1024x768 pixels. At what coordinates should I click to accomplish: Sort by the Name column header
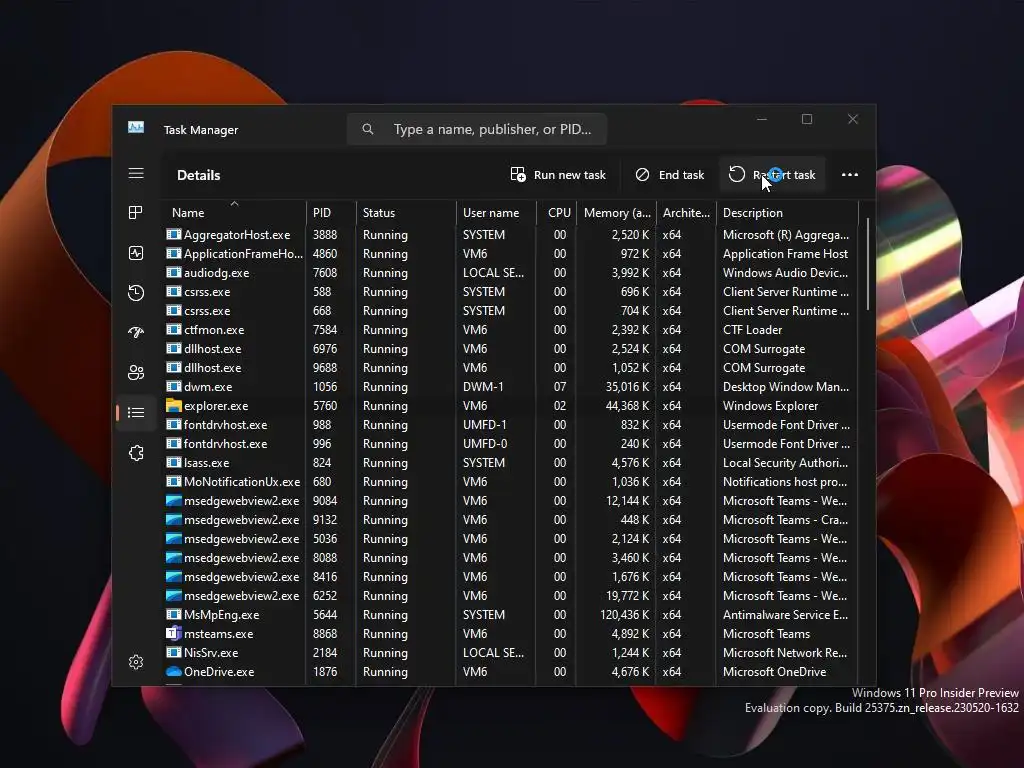(x=234, y=212)
